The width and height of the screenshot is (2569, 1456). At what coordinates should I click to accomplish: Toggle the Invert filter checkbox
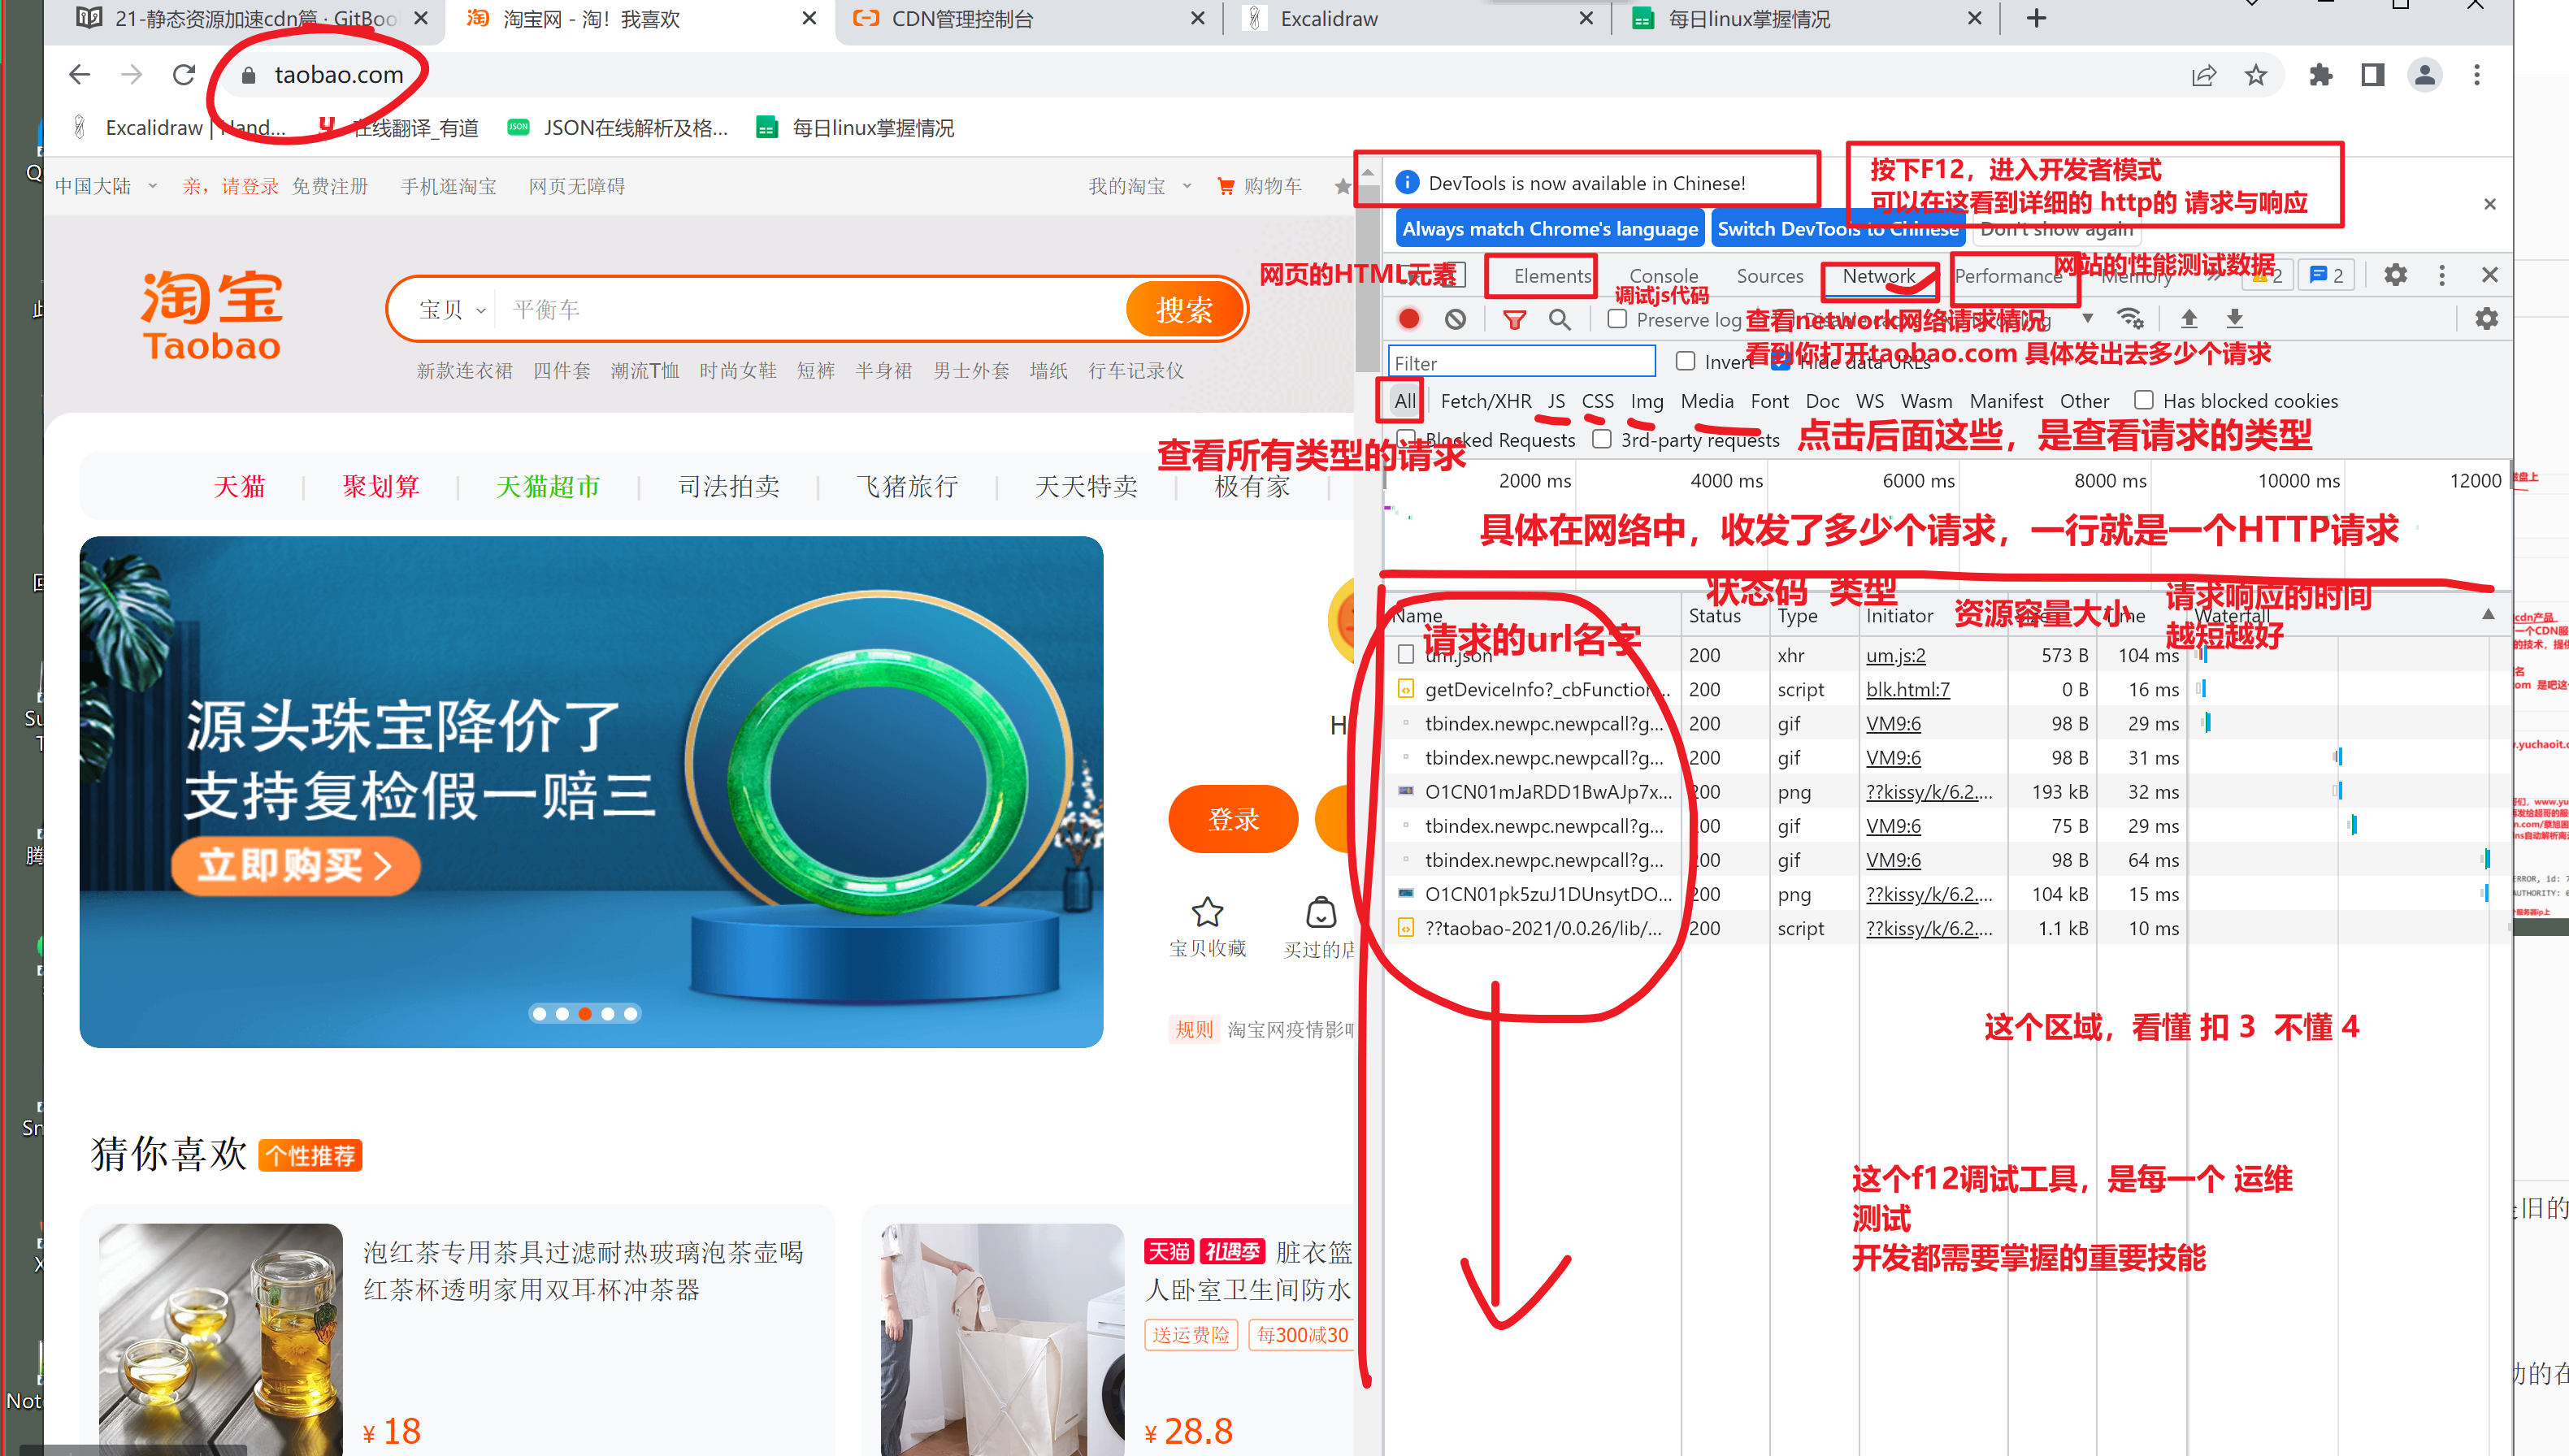tap(1685, 361)
